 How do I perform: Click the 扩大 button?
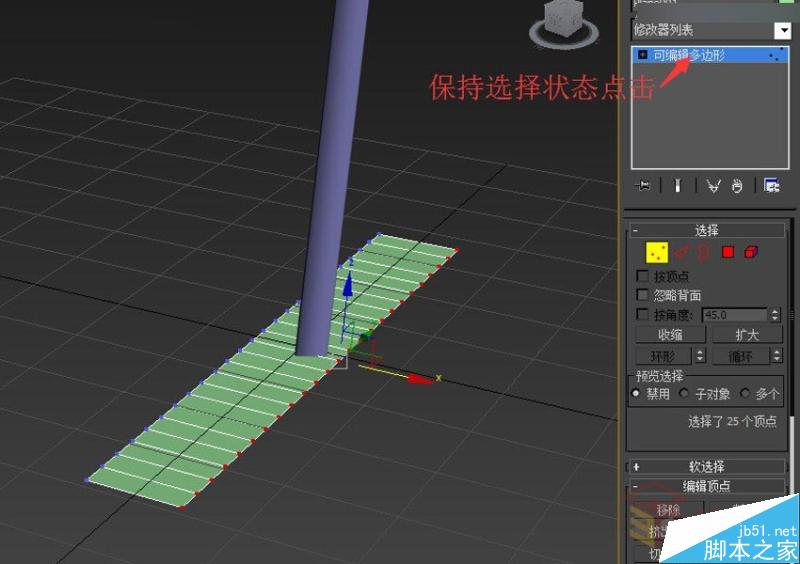(x=747, y=335)
